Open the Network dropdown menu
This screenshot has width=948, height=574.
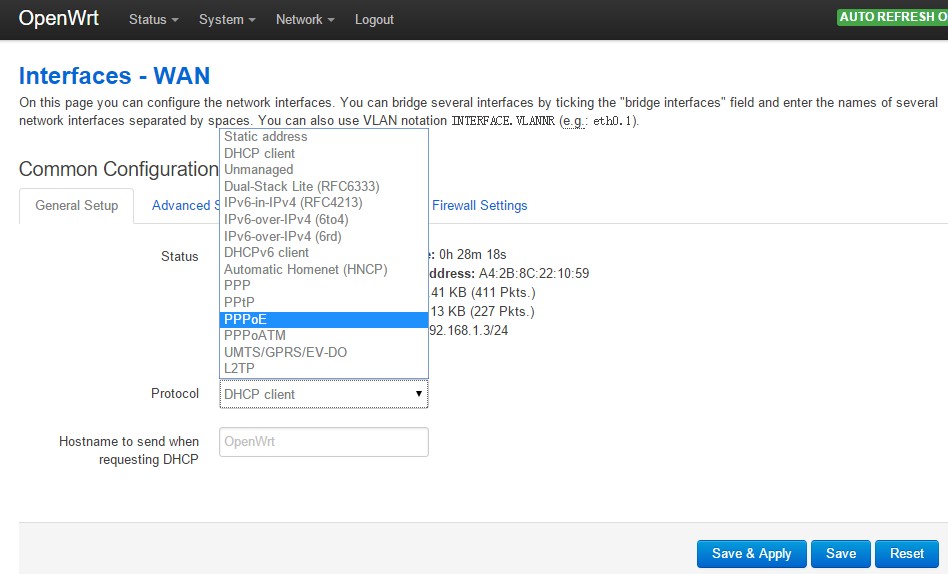(304, 19)
